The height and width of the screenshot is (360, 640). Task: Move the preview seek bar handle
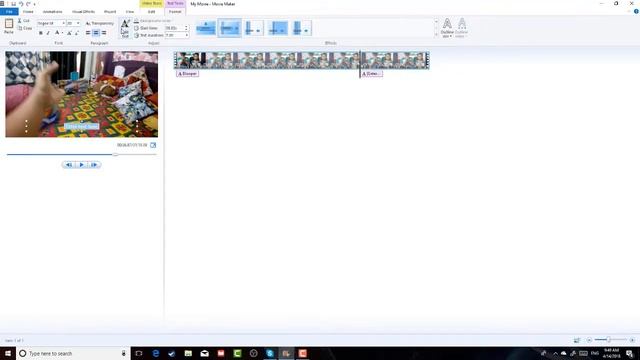115,155
